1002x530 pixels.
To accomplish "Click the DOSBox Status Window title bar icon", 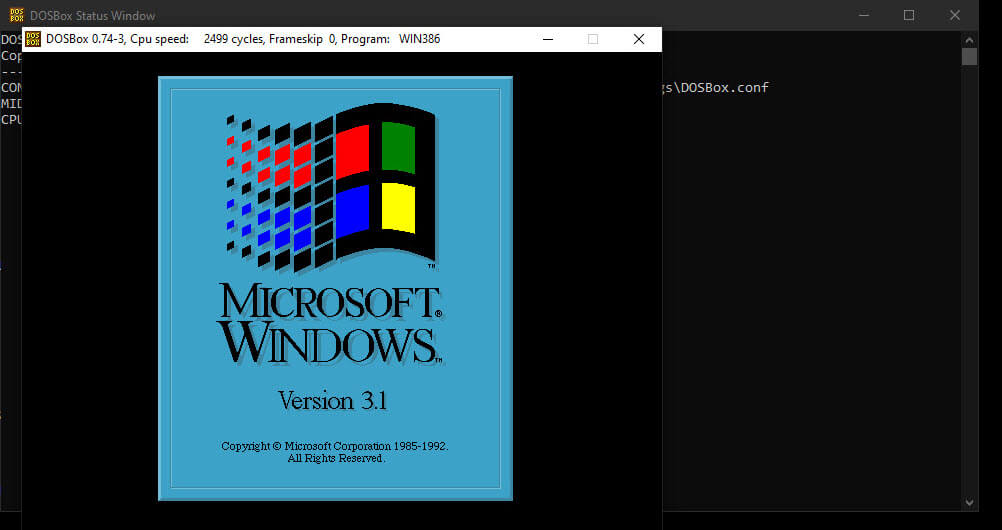I will [x=17, y=15].
